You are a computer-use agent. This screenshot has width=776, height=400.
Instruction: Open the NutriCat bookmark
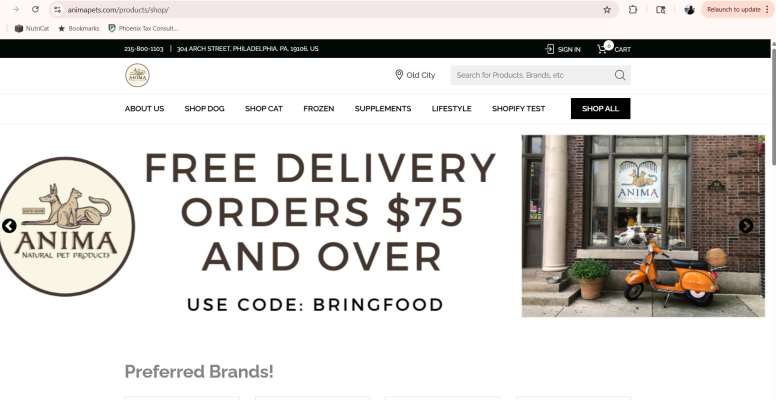(32, 28)
